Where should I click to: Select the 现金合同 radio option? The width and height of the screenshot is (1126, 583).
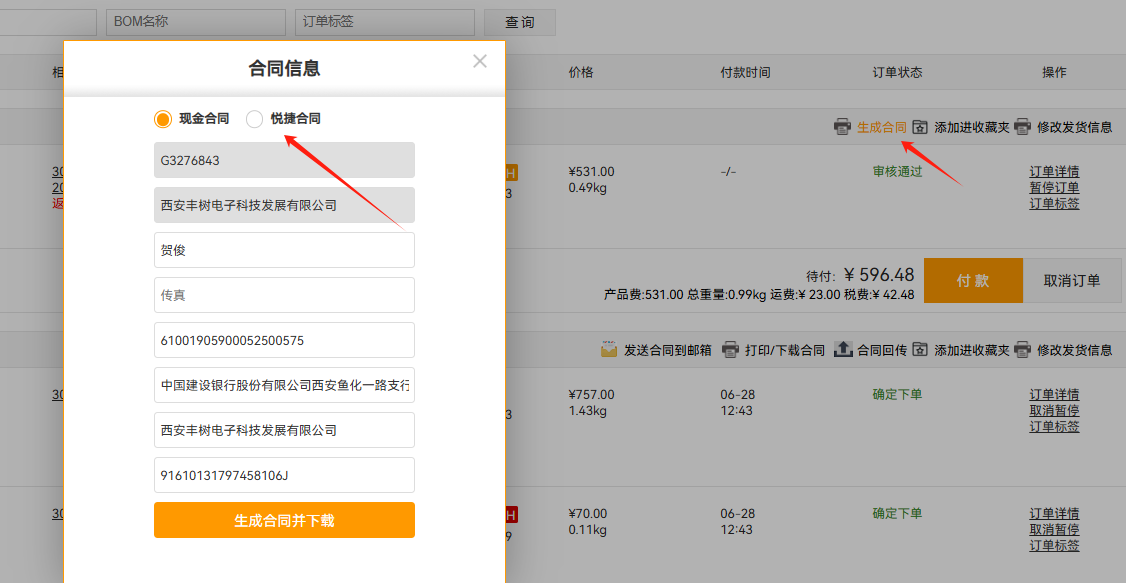point(163,119)
